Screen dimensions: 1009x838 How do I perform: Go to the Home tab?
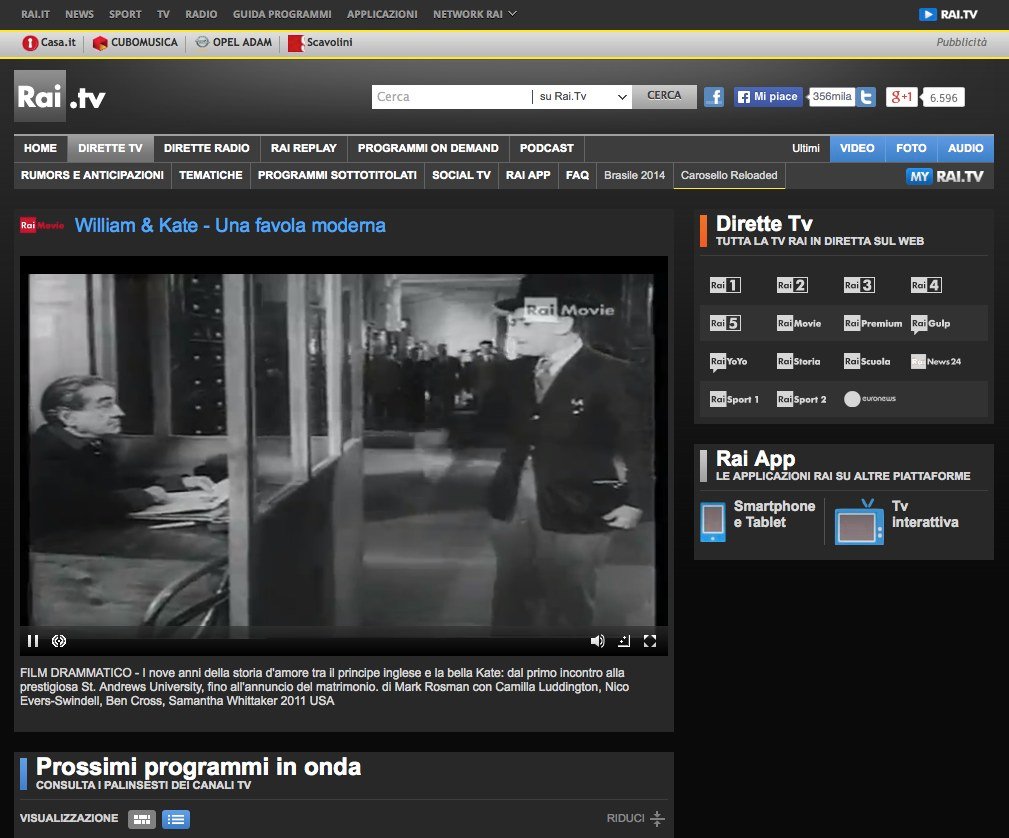(x=41, y=149)
